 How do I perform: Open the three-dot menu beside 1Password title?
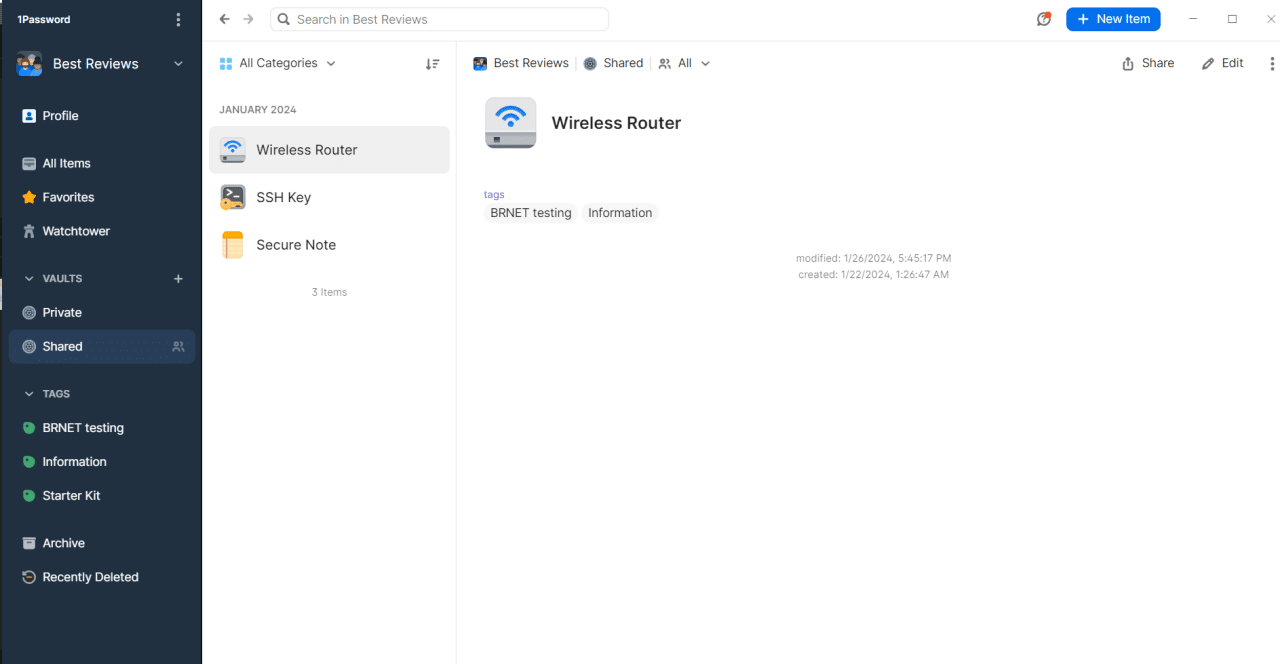click(x=178, y=20)
